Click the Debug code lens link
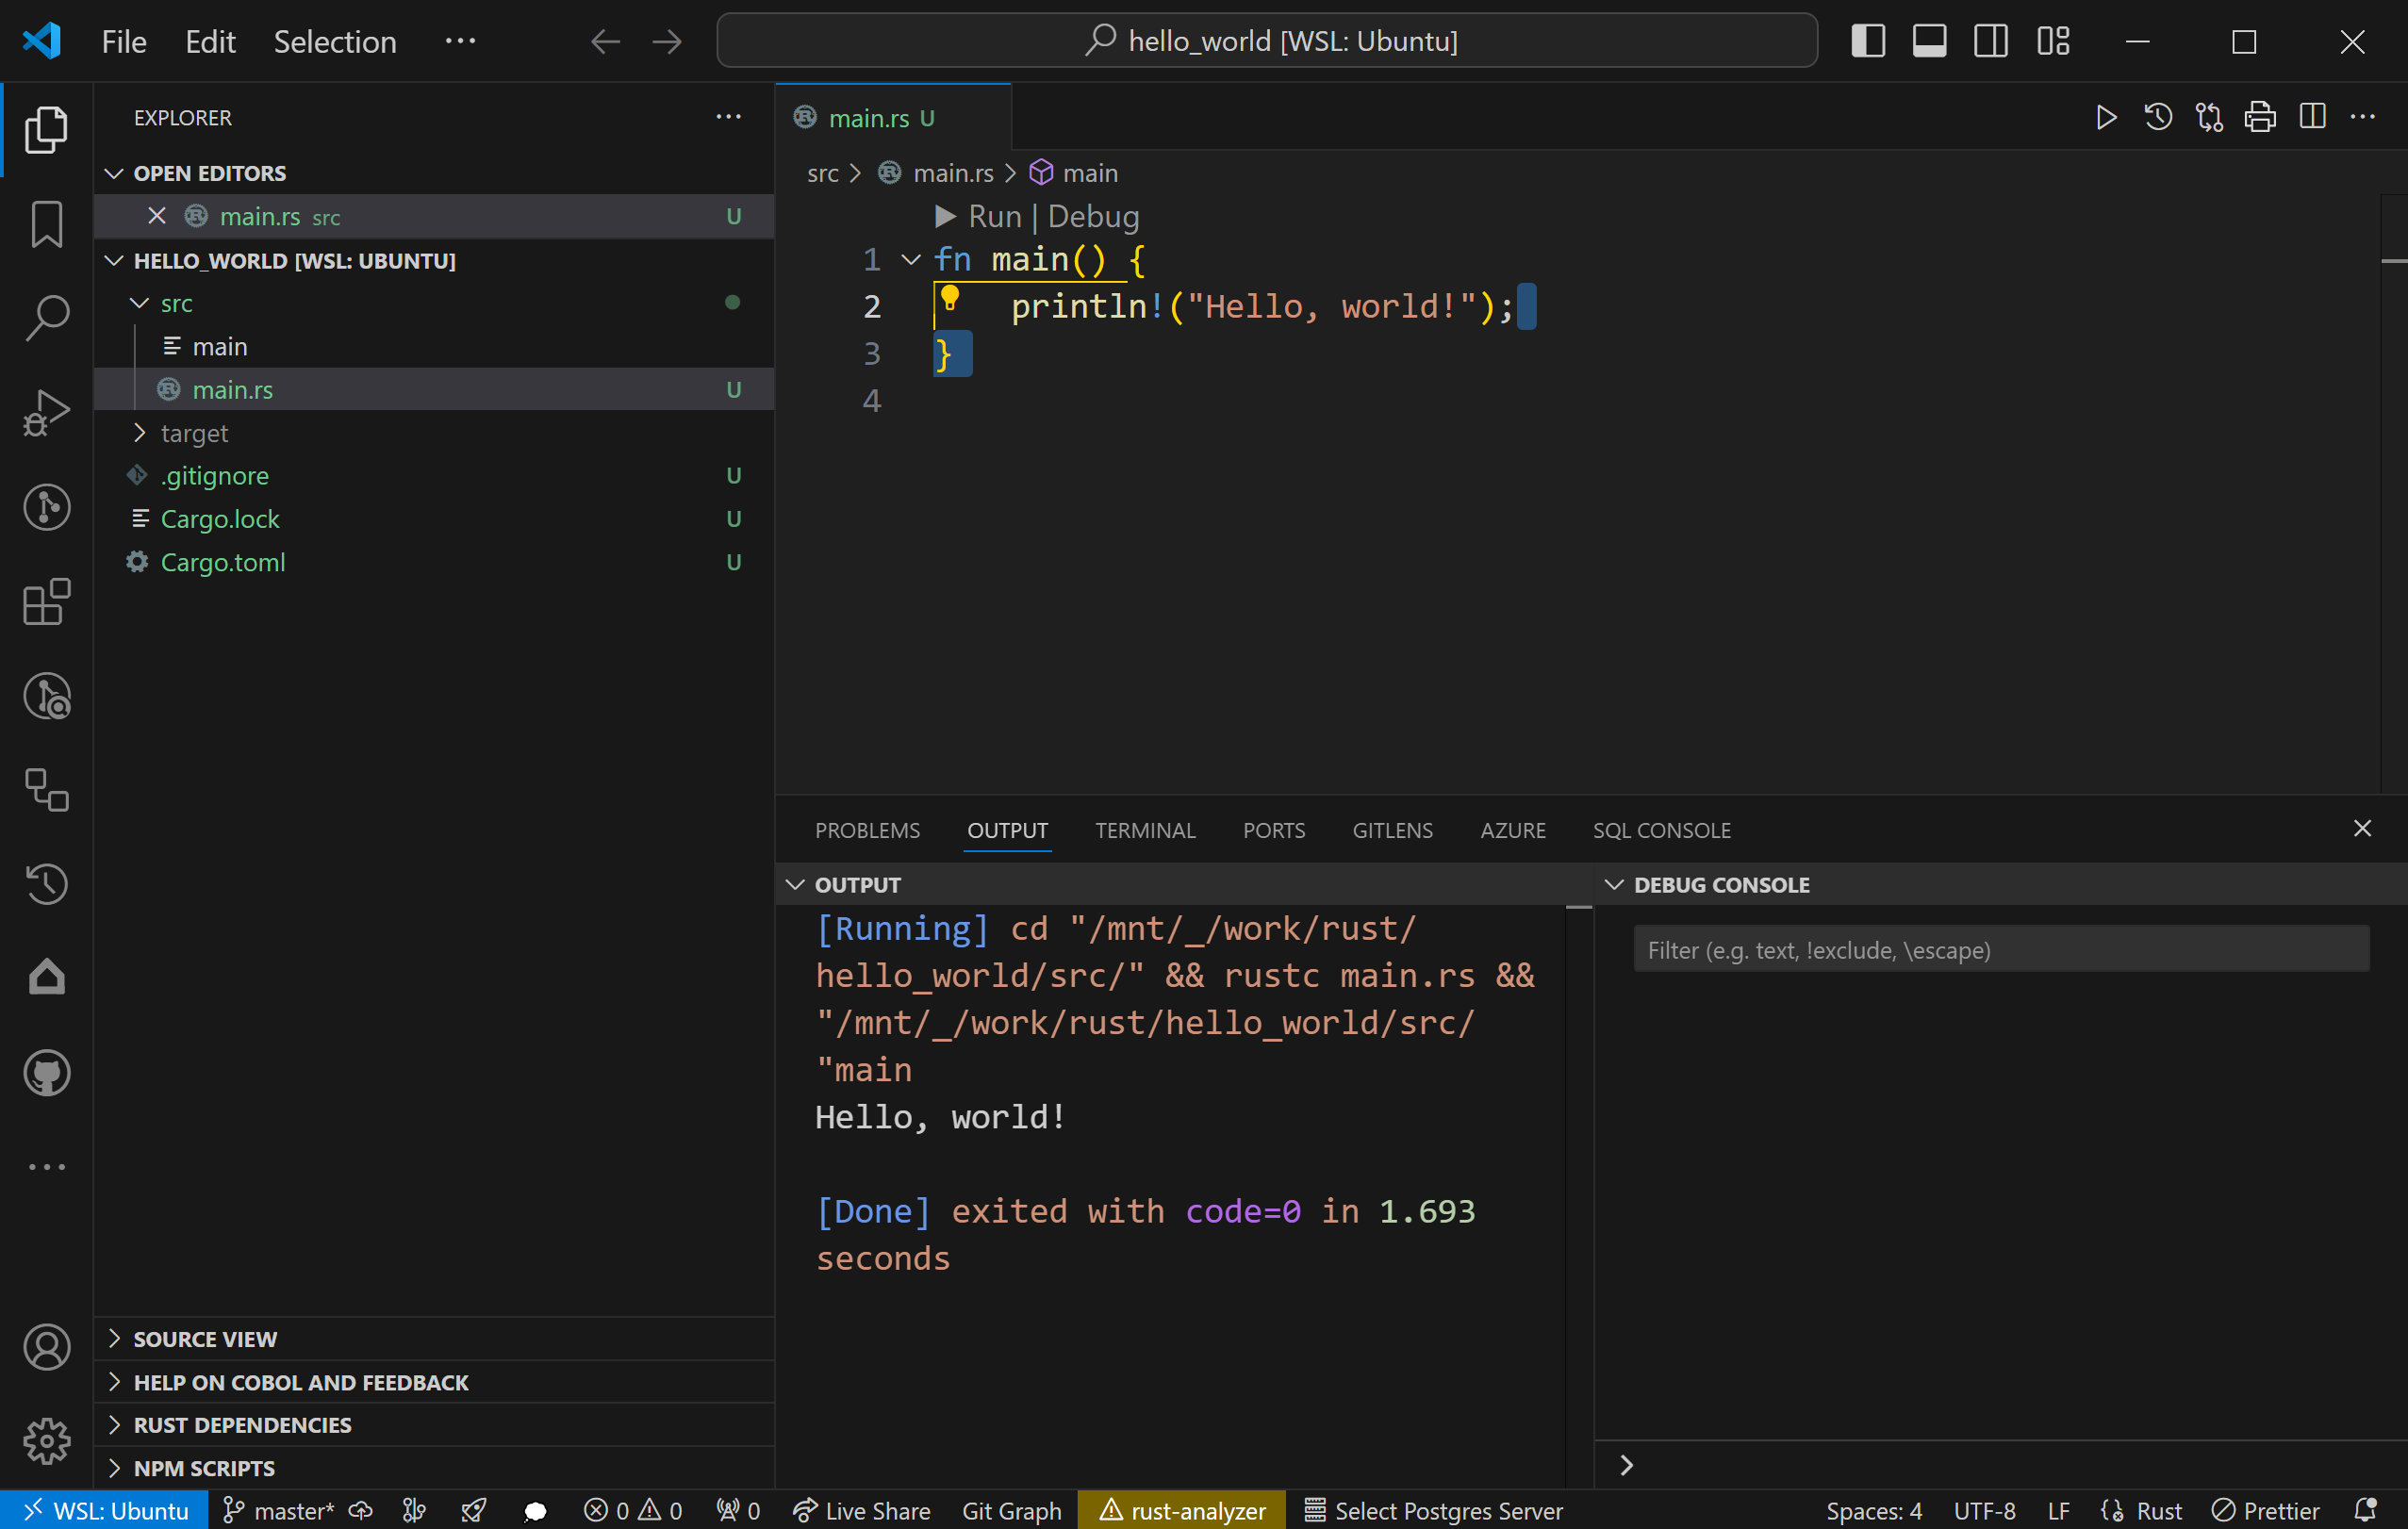This screenshot has height=1529, width=2408. (1093, 216)
